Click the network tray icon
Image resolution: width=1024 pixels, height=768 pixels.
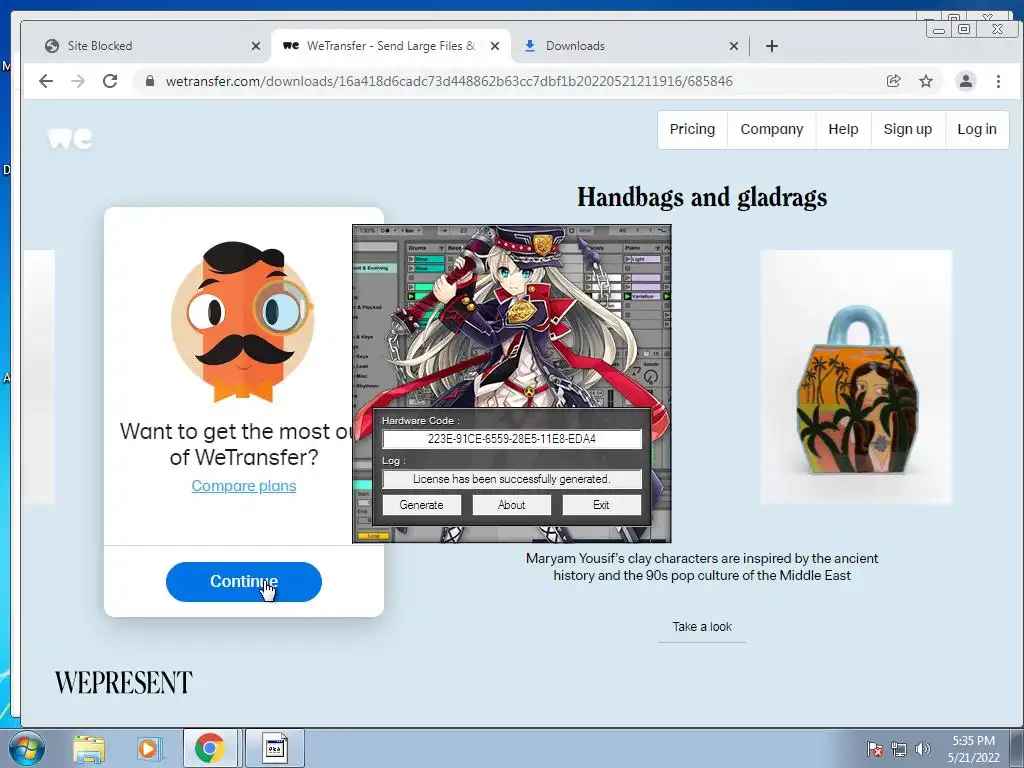coord(899,749)
